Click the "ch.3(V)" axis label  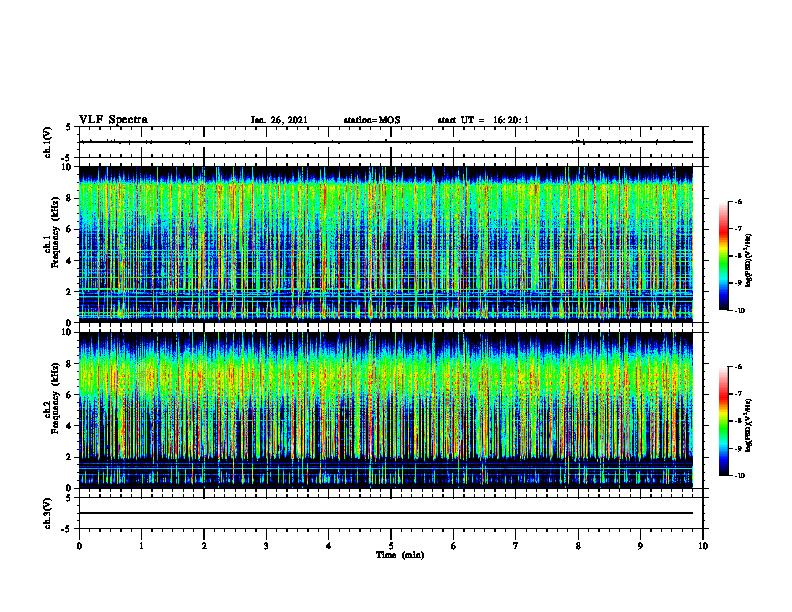[x=47, y=513]
